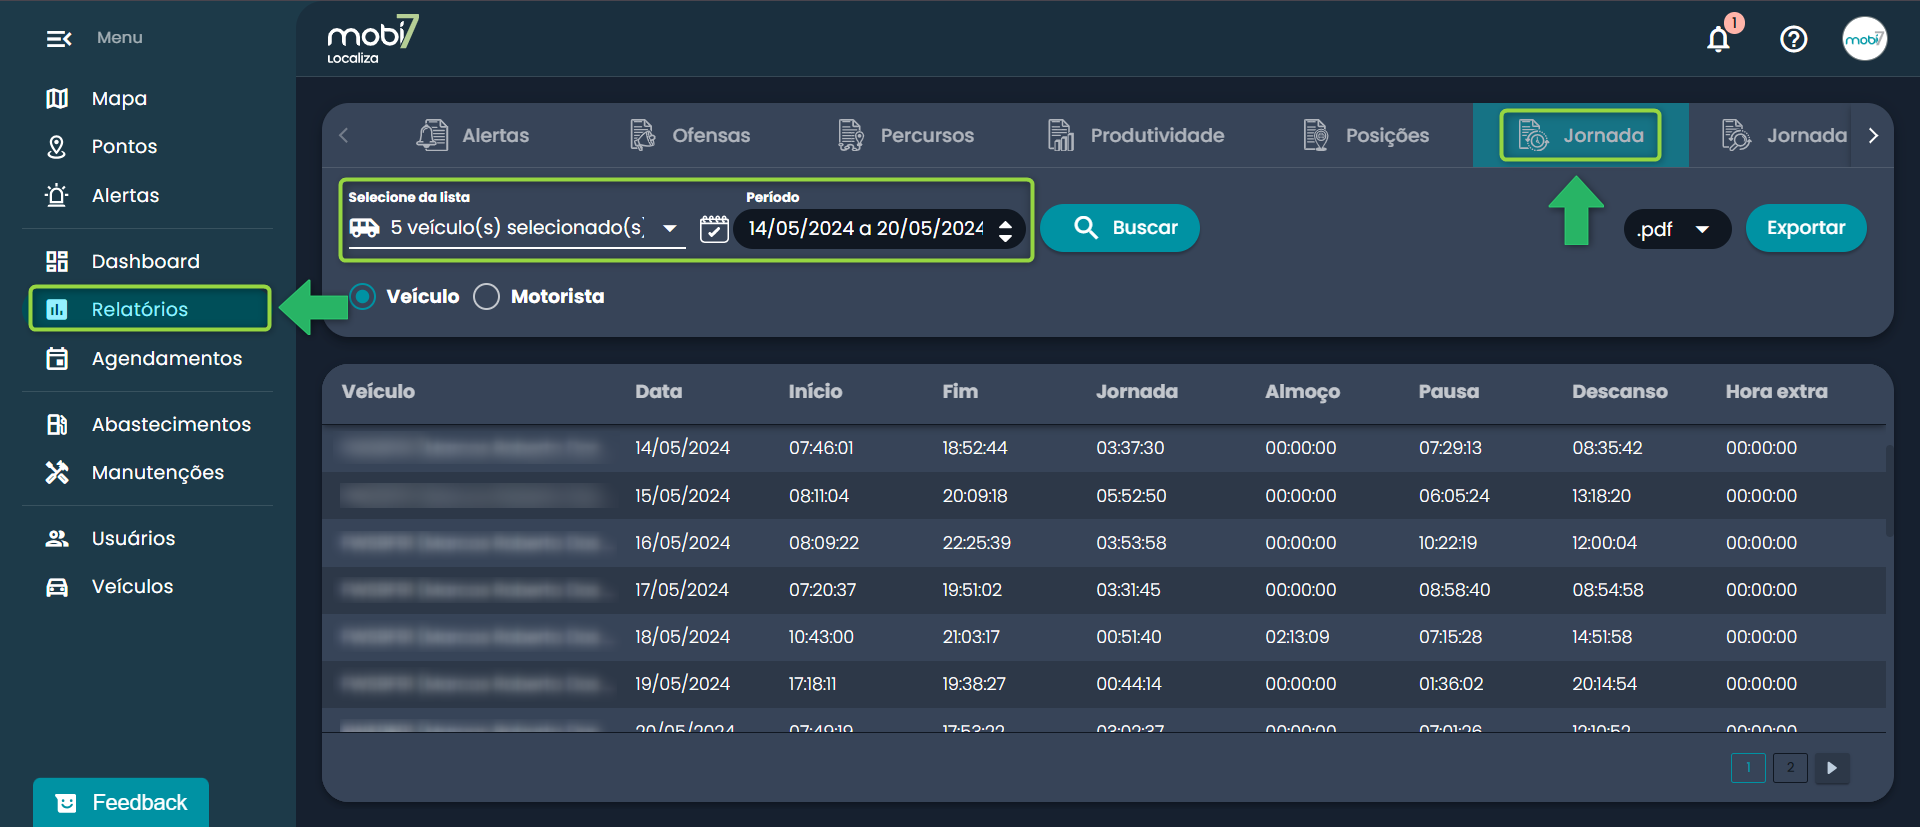Open the Feedback button
Viewport: 1920px width, 827px height.
(x=121, y=802)
